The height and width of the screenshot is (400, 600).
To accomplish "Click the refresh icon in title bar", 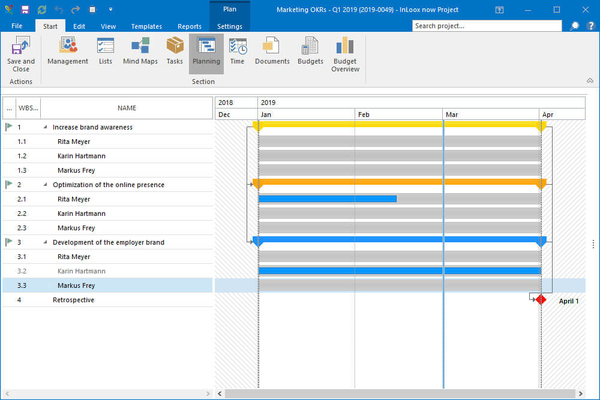I will pyautogui.click(x=42, y=10).
